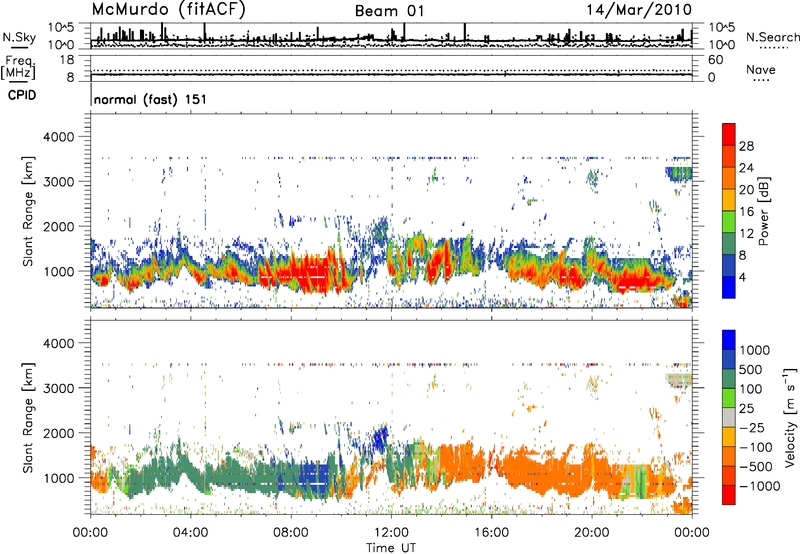800x554 pixels.
Task: Click the N.Search legend label
Action: coord(772,37)
